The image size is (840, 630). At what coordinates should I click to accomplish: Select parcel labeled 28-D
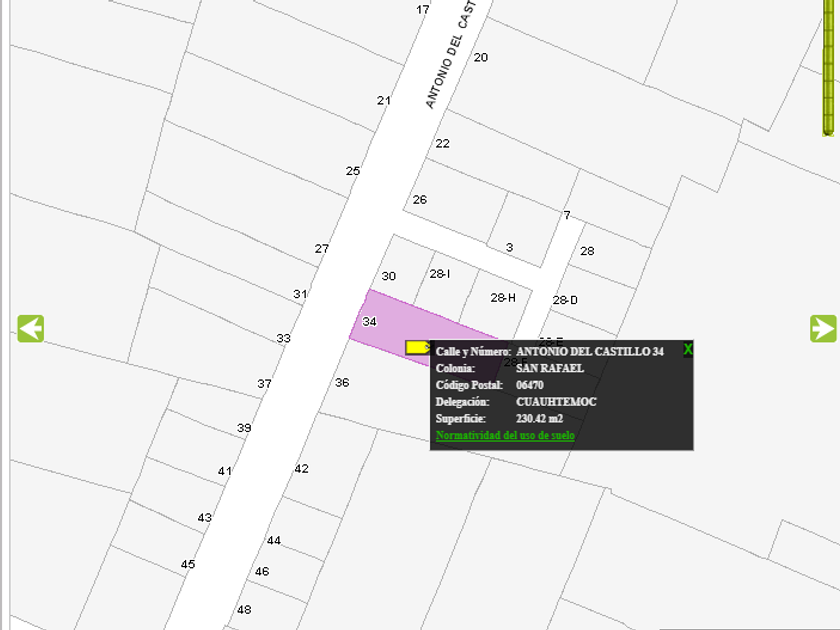point(565,300)
